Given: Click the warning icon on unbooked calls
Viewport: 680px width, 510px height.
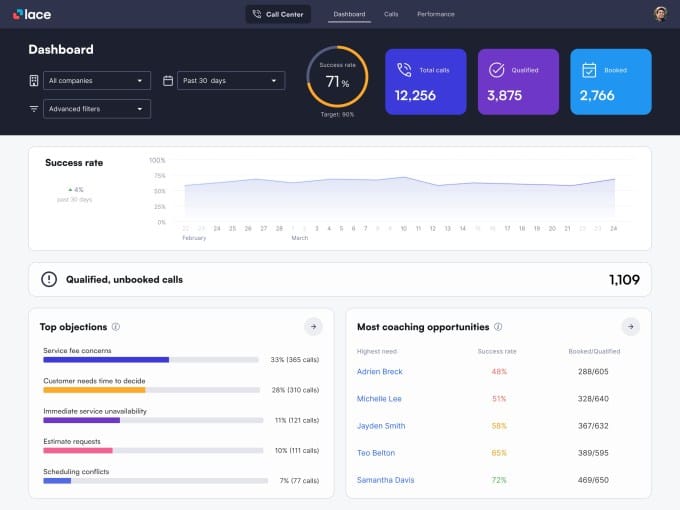Looking at the screenshot, I should (x=49, y=280).
